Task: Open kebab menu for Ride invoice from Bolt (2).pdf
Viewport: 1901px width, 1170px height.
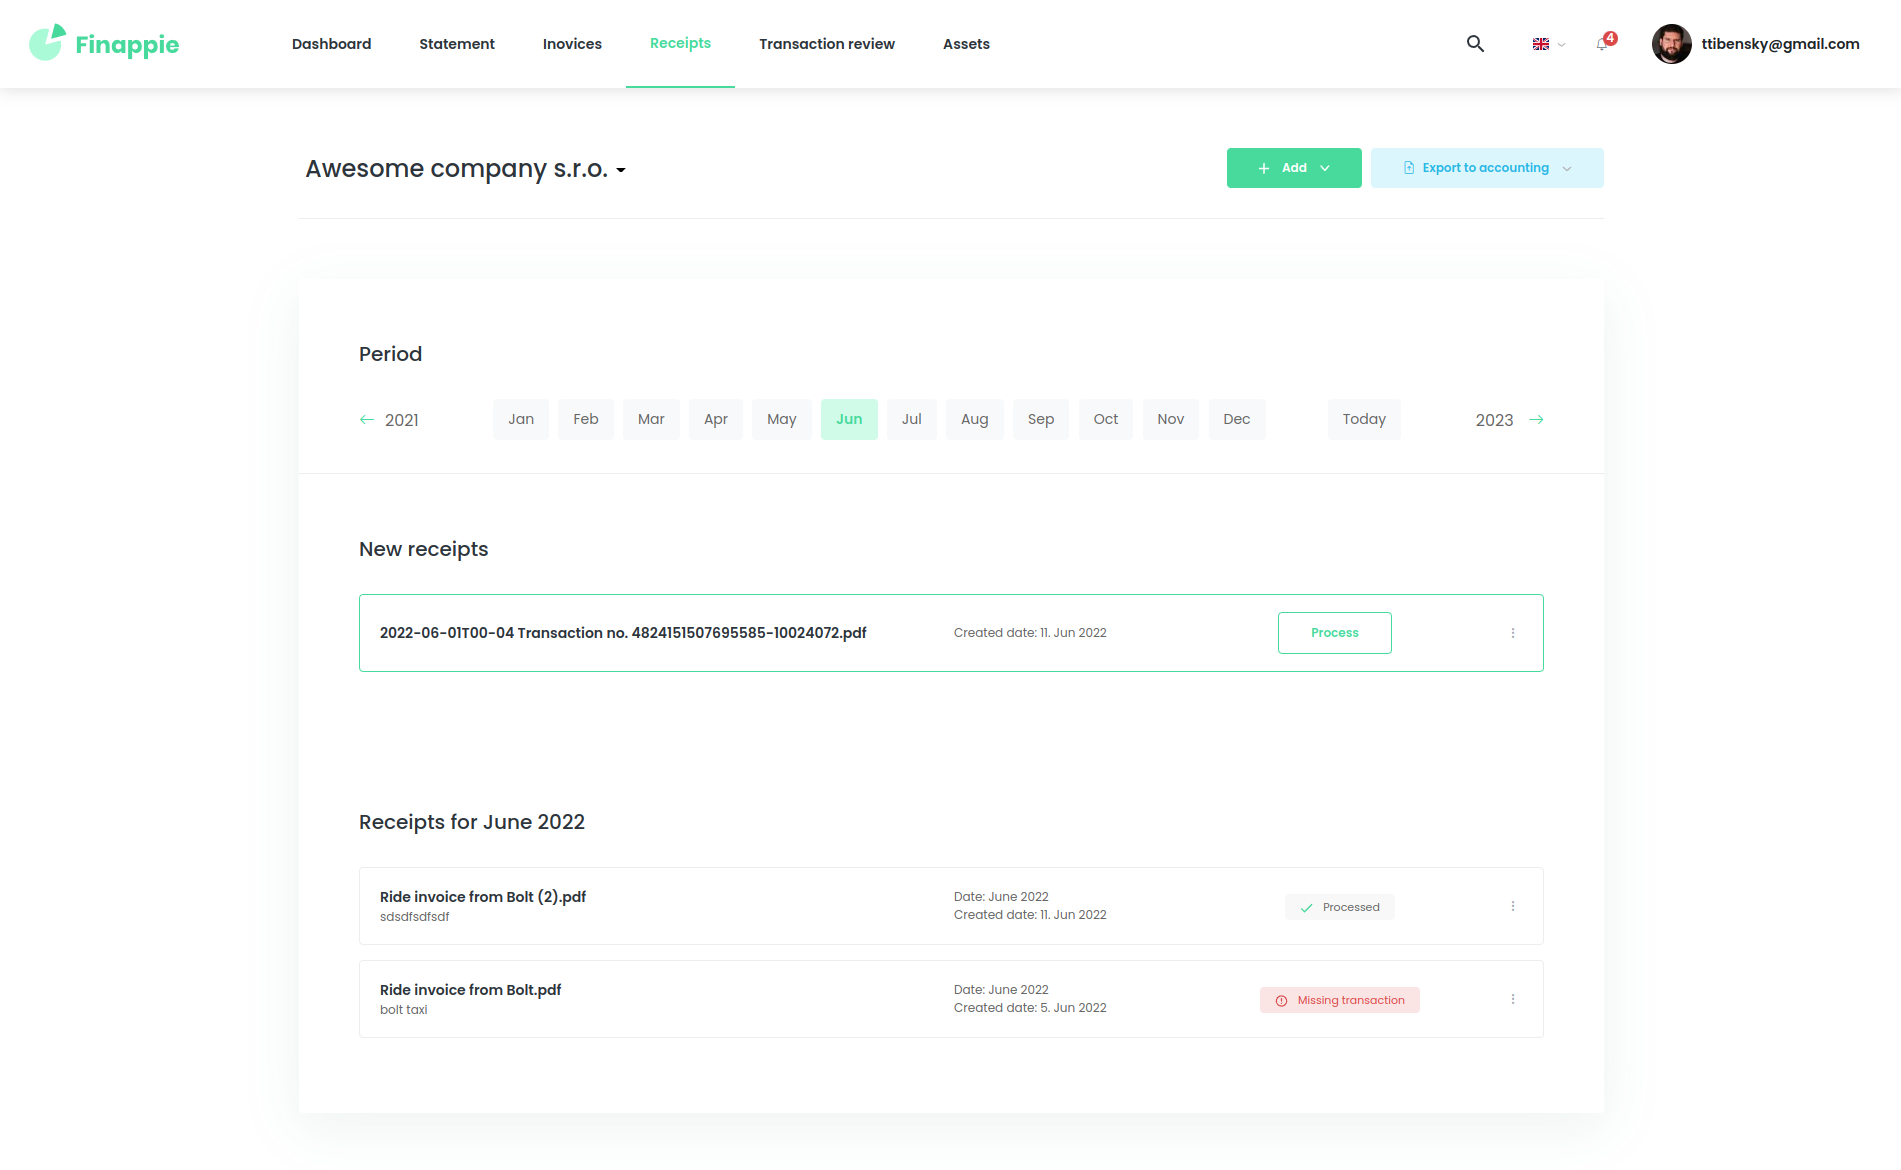Action: point(1512,906)
